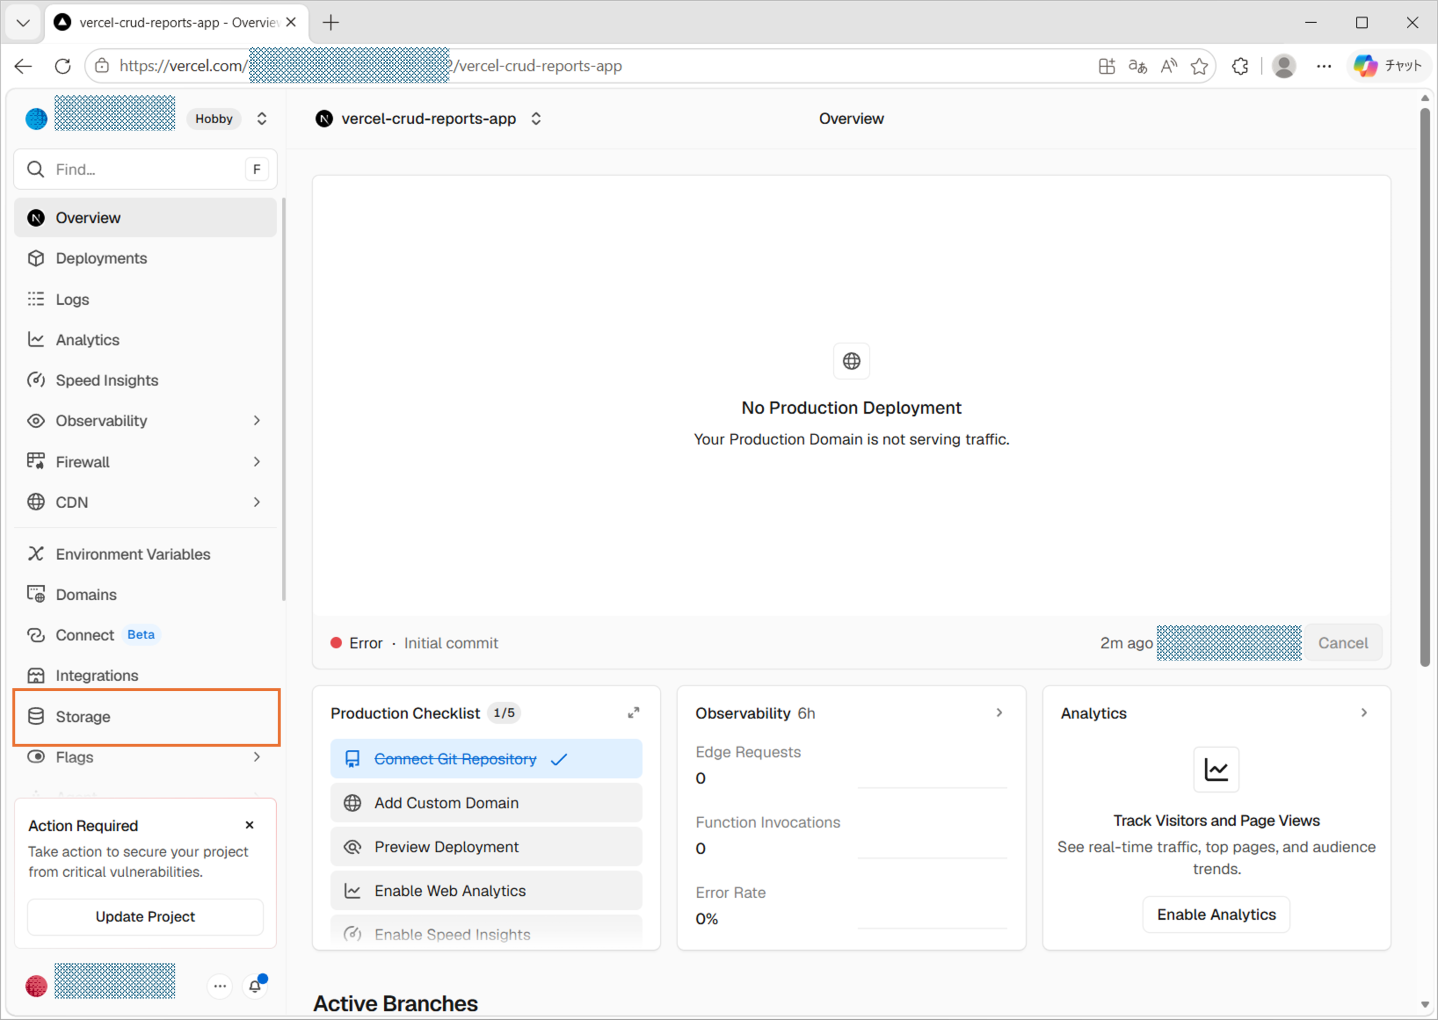Open a new browser tab
Viewport: 1438px width, 1020px height.
click(x=331, y=22)
